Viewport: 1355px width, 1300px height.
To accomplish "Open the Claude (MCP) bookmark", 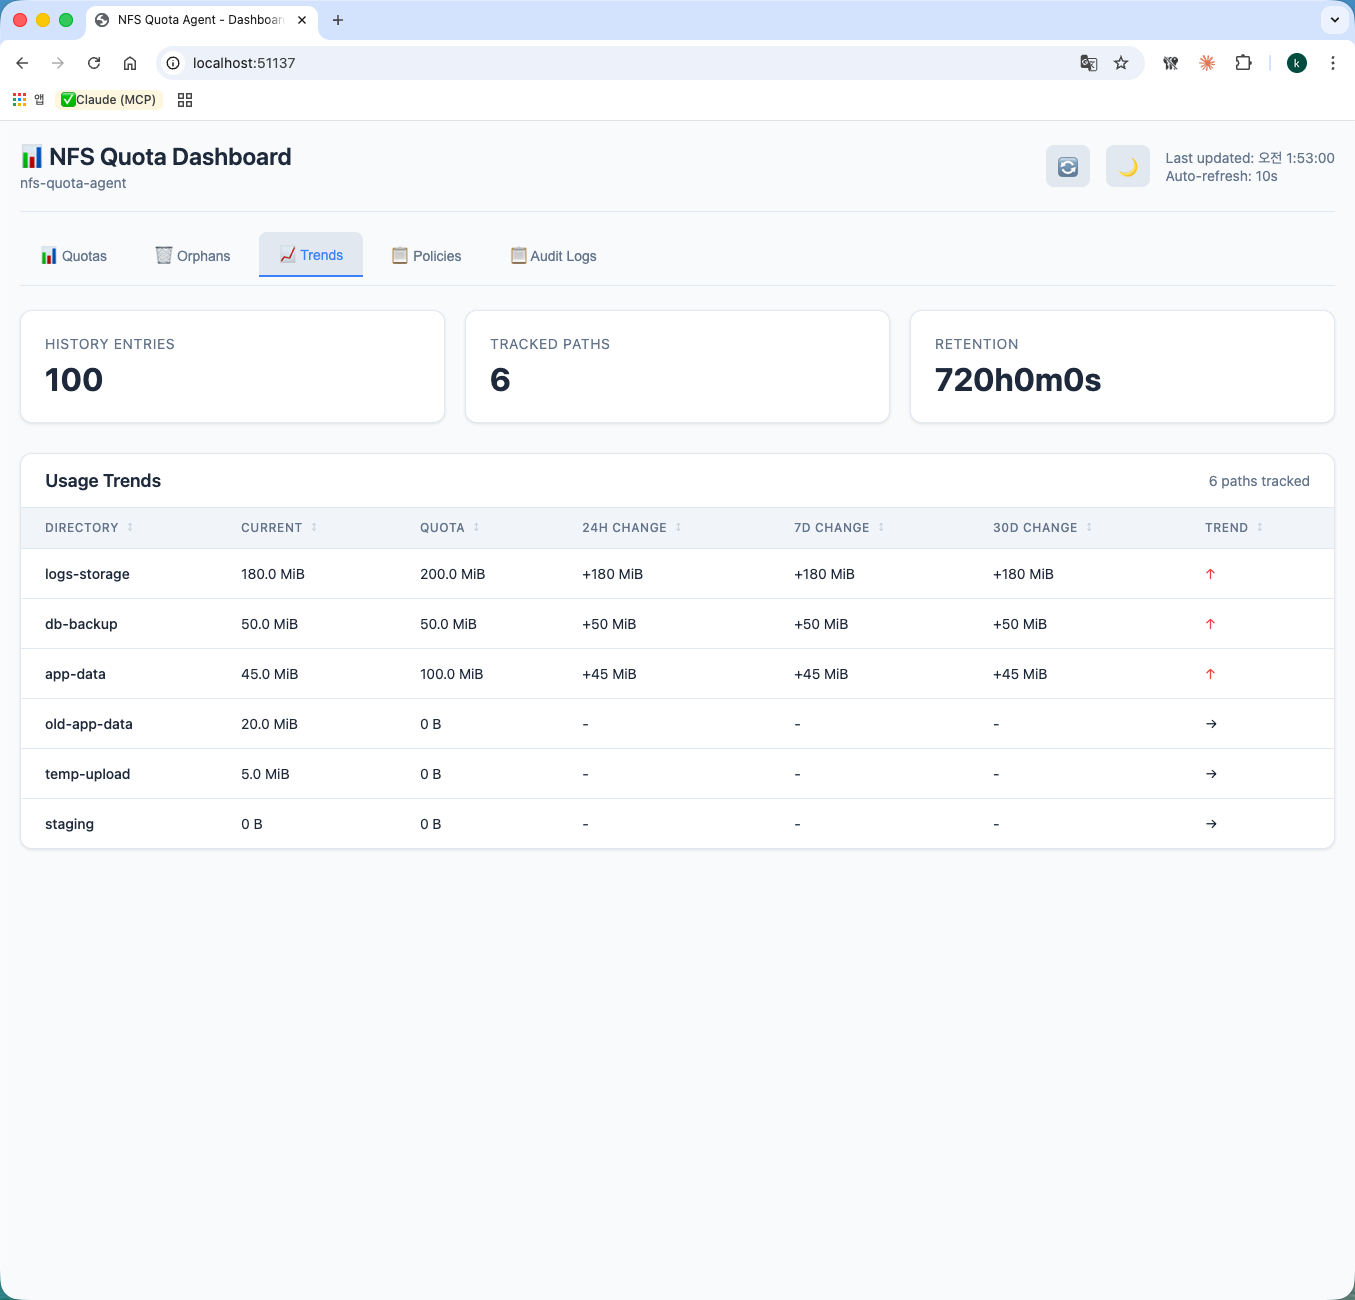I will coord(109,100).
